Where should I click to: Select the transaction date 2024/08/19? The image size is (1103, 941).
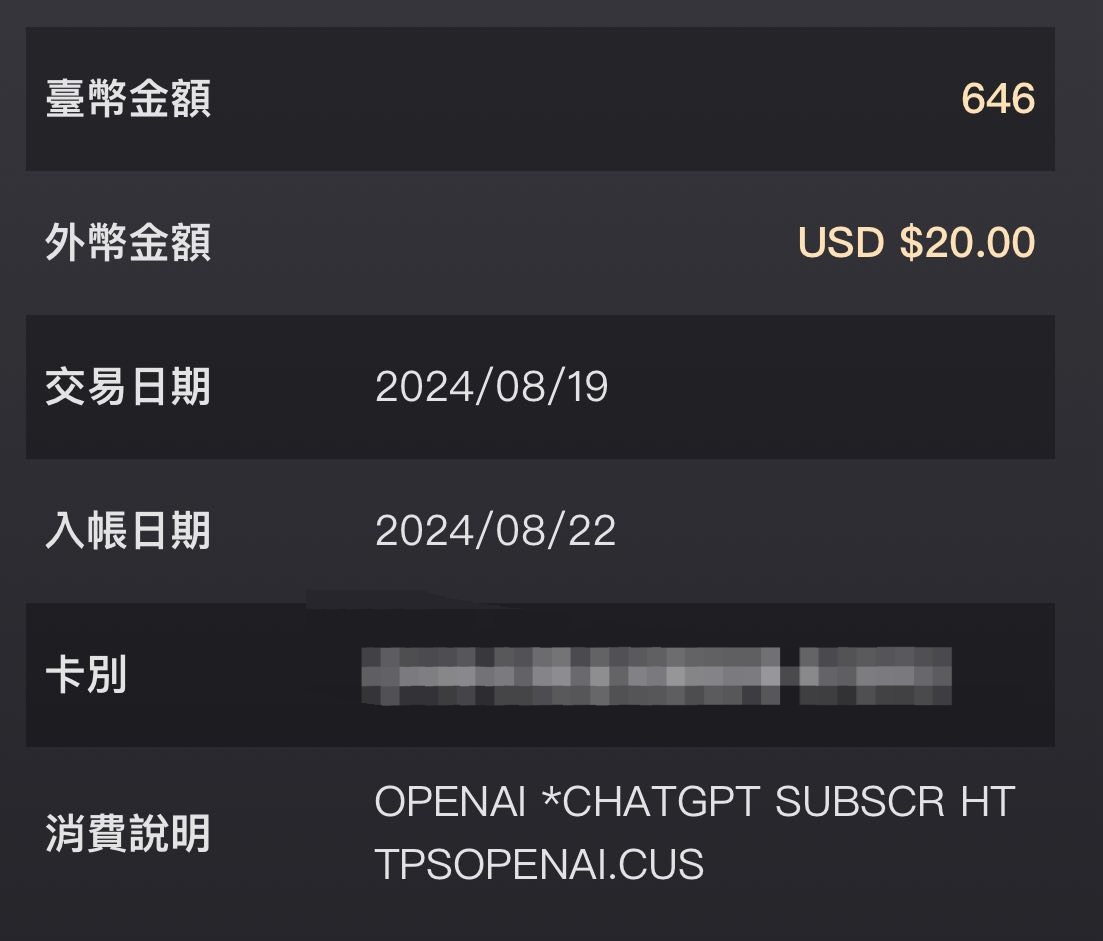pos(492,387)
